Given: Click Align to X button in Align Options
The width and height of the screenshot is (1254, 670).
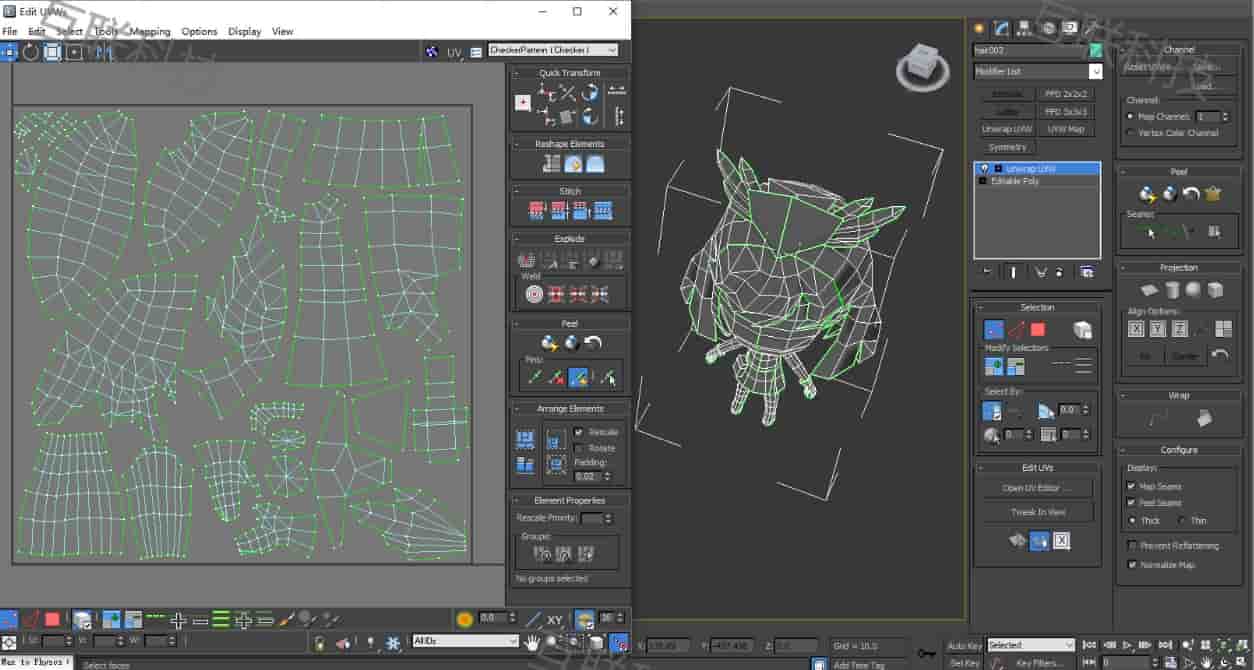Looking at the screenshot, I should pos(1136,329).
